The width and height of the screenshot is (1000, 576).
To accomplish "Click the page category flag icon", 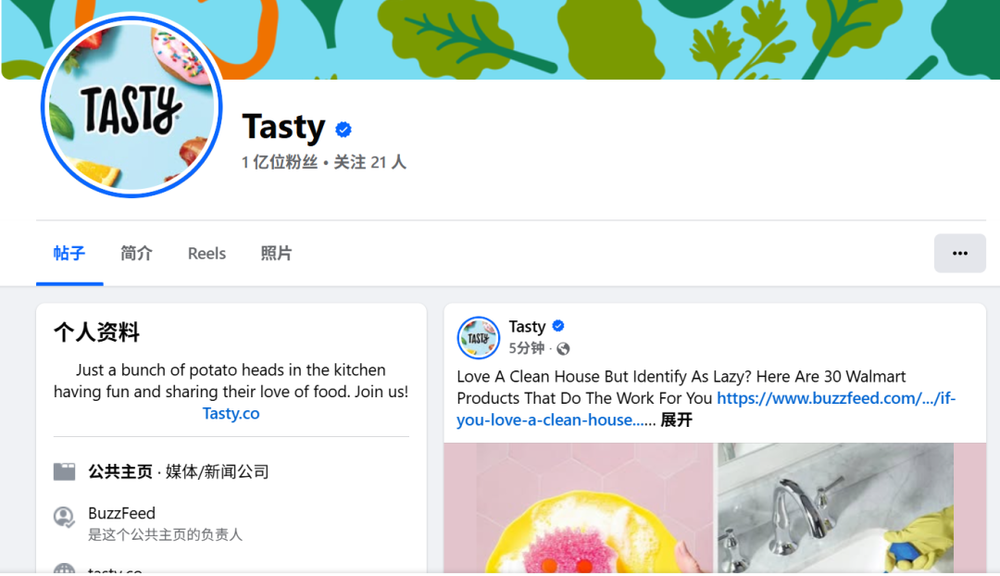I will pos(64,471).
